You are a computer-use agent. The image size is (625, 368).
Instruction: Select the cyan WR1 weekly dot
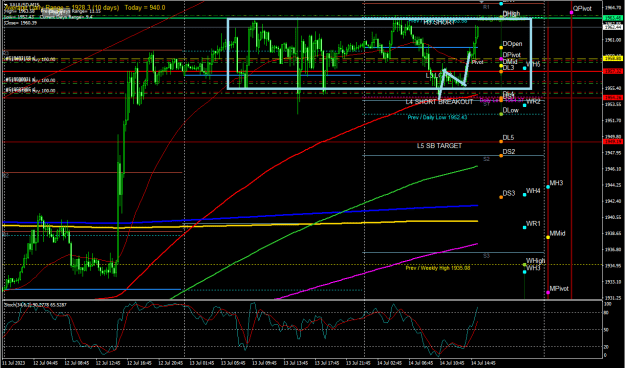click(525, 228)
